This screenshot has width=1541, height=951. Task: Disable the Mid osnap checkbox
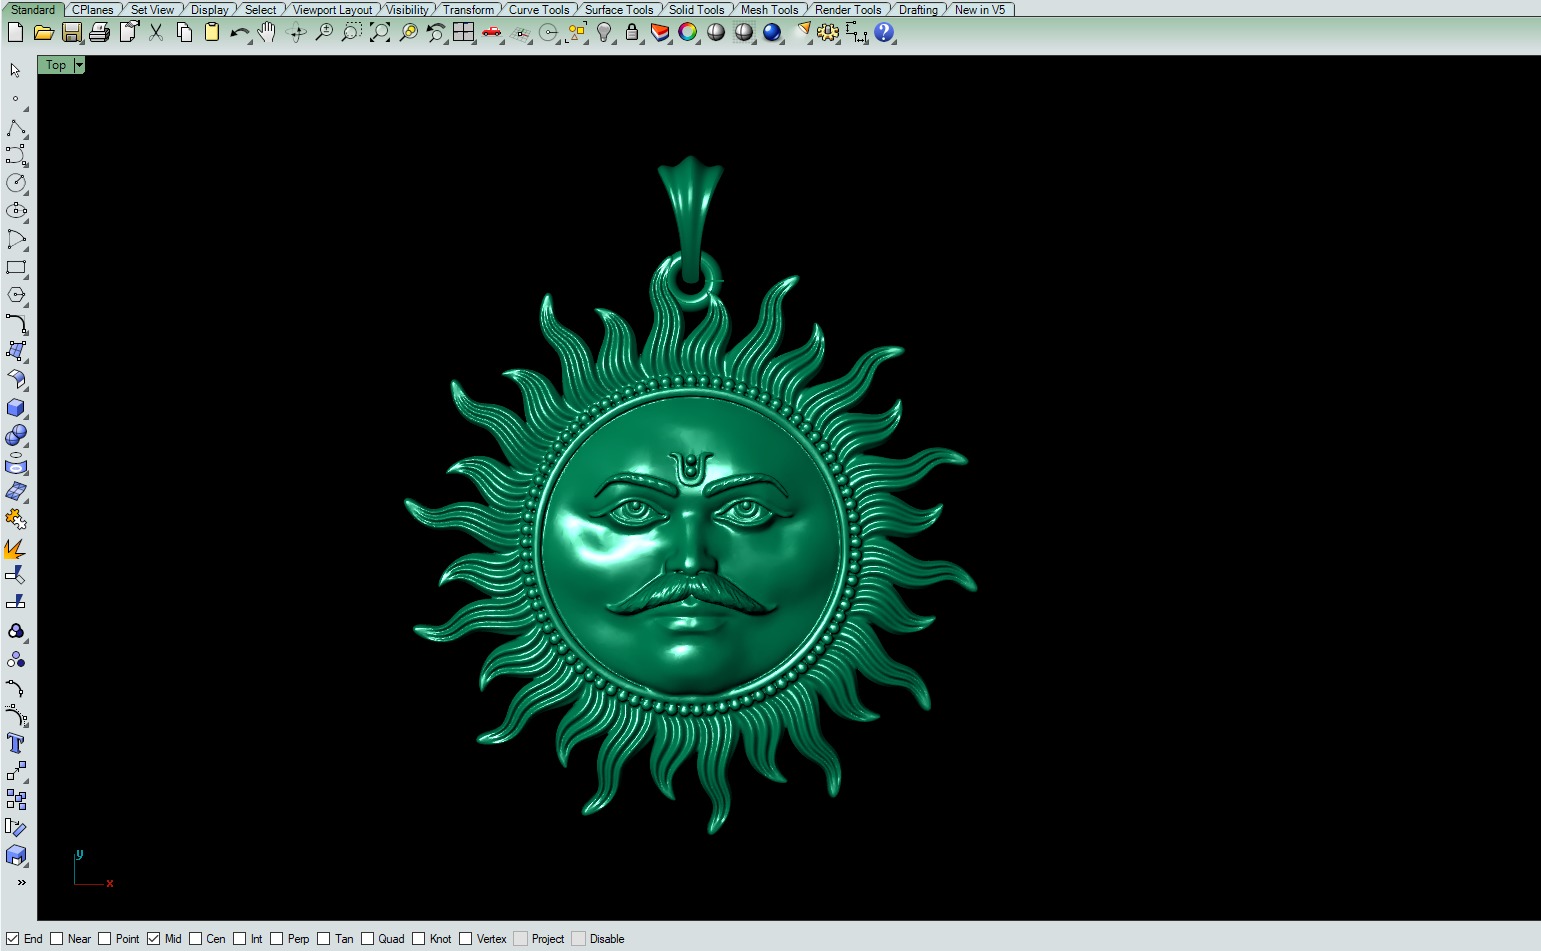(154, 939)
